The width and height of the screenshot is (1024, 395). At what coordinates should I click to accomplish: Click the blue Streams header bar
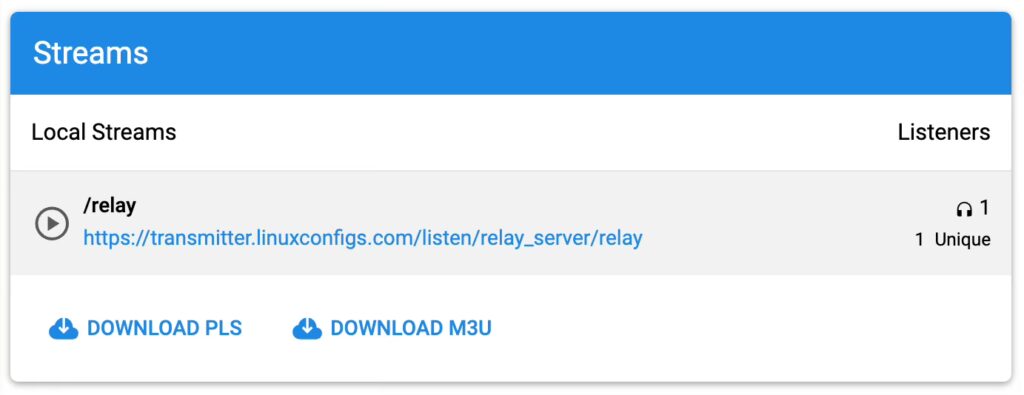pos(511,53)
